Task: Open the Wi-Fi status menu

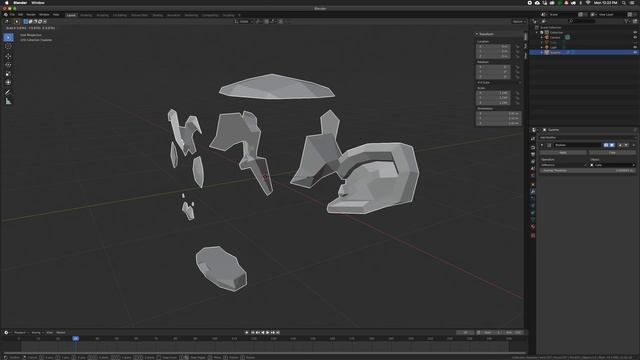Action: click(x=588, y=2)
